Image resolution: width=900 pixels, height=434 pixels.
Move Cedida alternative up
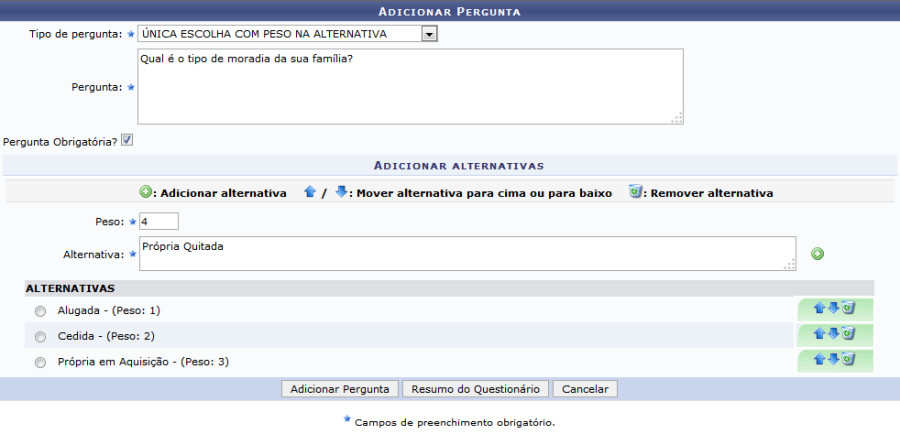click(819, 335)
